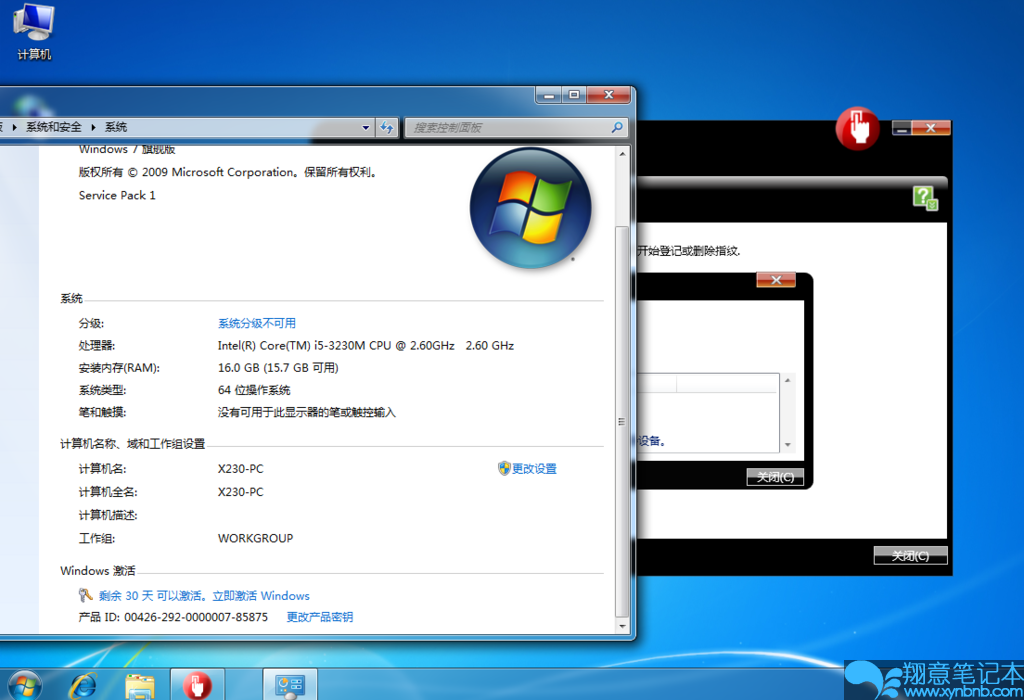Minimize the System control panel window
The image size is (1024, 700).
(x=549, y=95)
